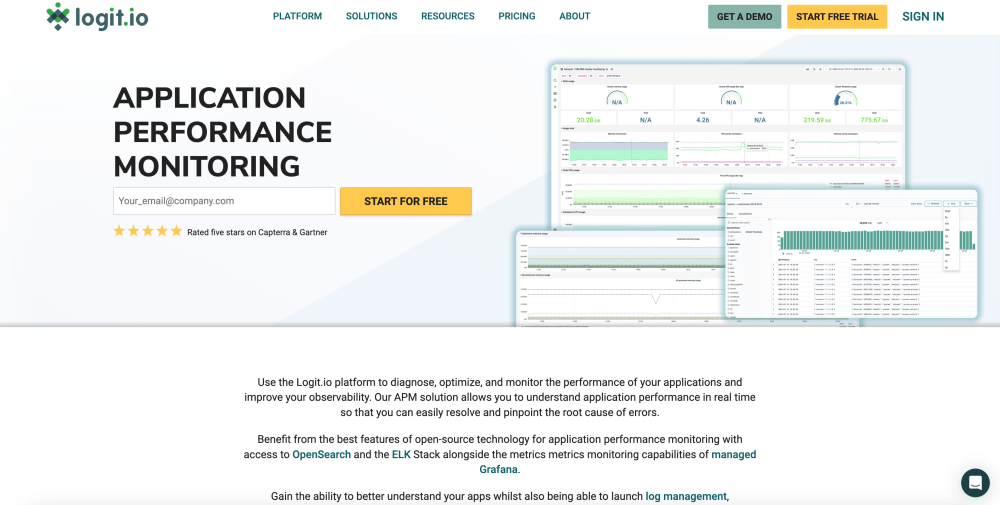Open the About menu item
1000x505 pixels.
[574, 17]
